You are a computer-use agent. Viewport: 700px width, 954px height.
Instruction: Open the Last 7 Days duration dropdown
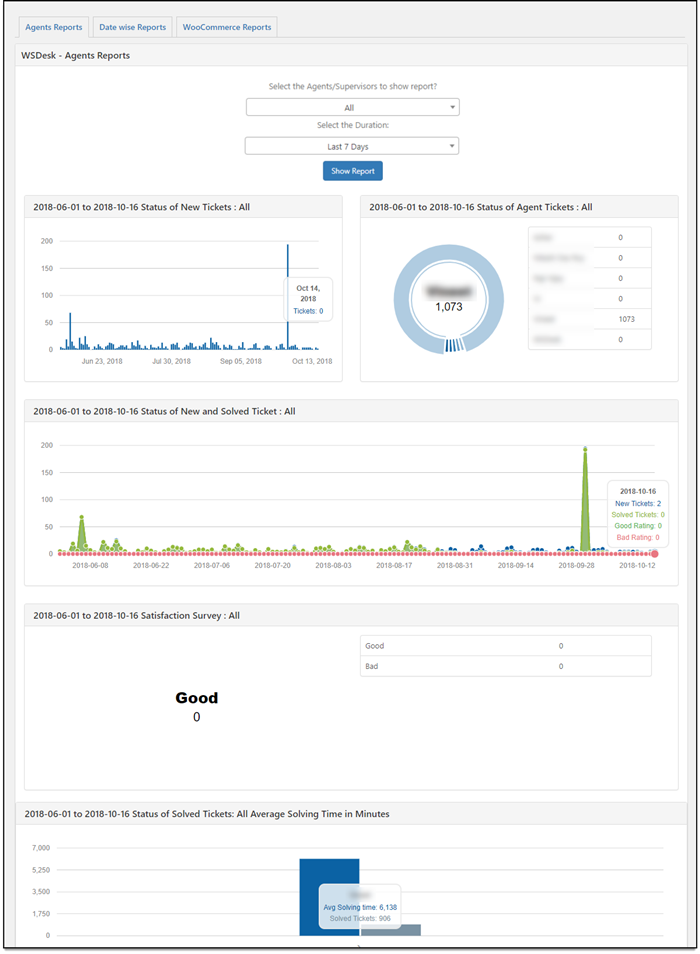click(352, 146)
